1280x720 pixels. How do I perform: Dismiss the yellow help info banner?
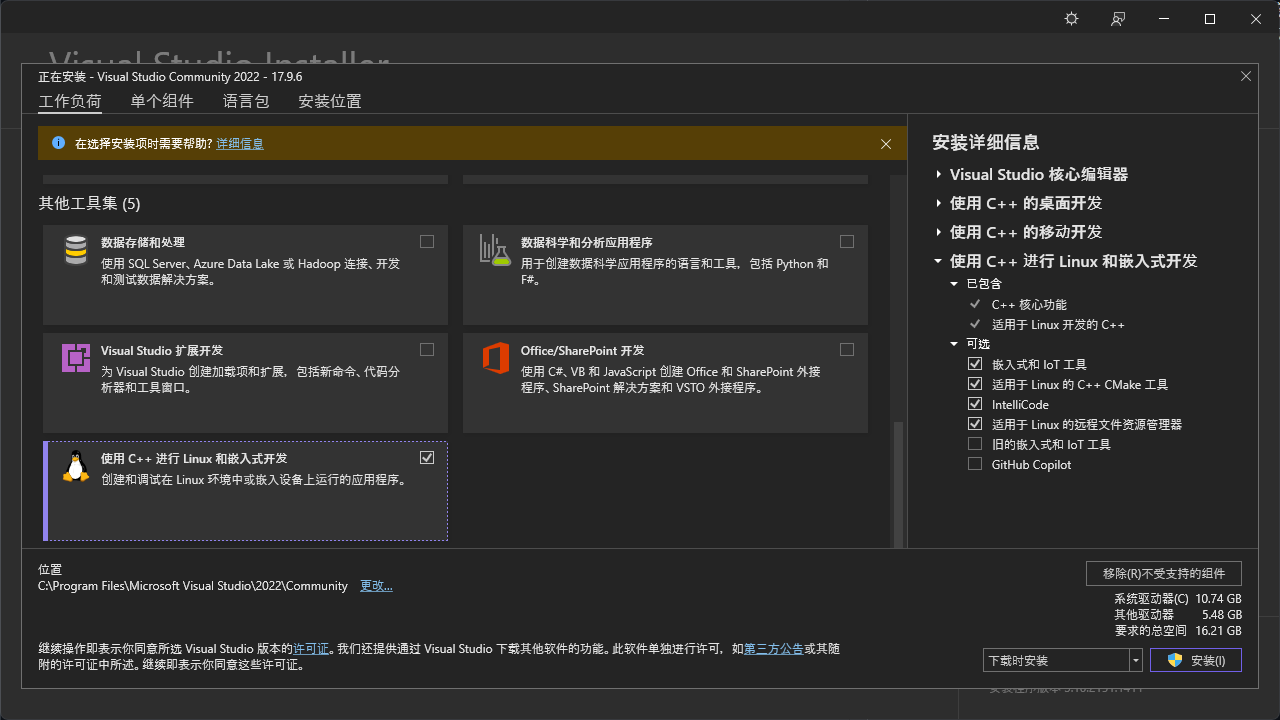[x=886, y=144]
